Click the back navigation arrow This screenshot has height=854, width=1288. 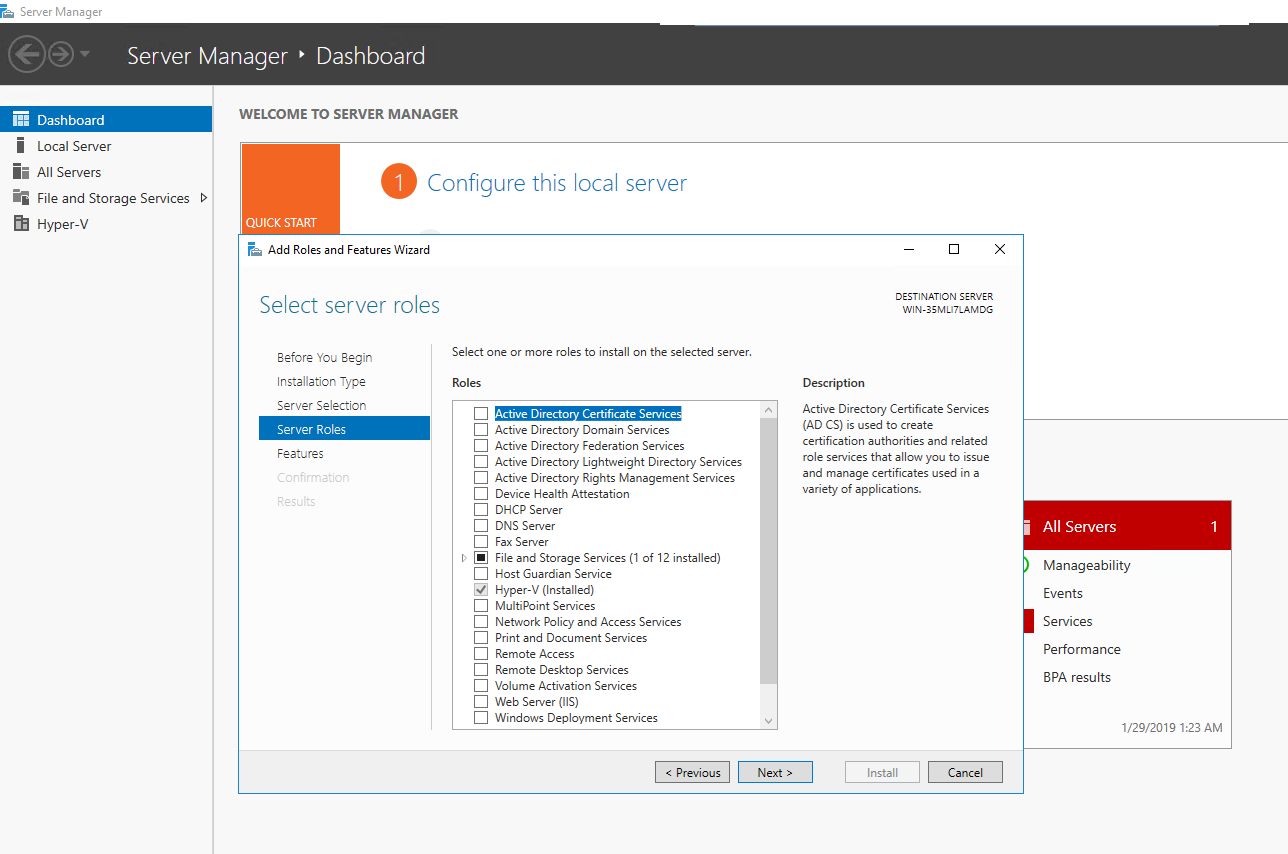28,53
